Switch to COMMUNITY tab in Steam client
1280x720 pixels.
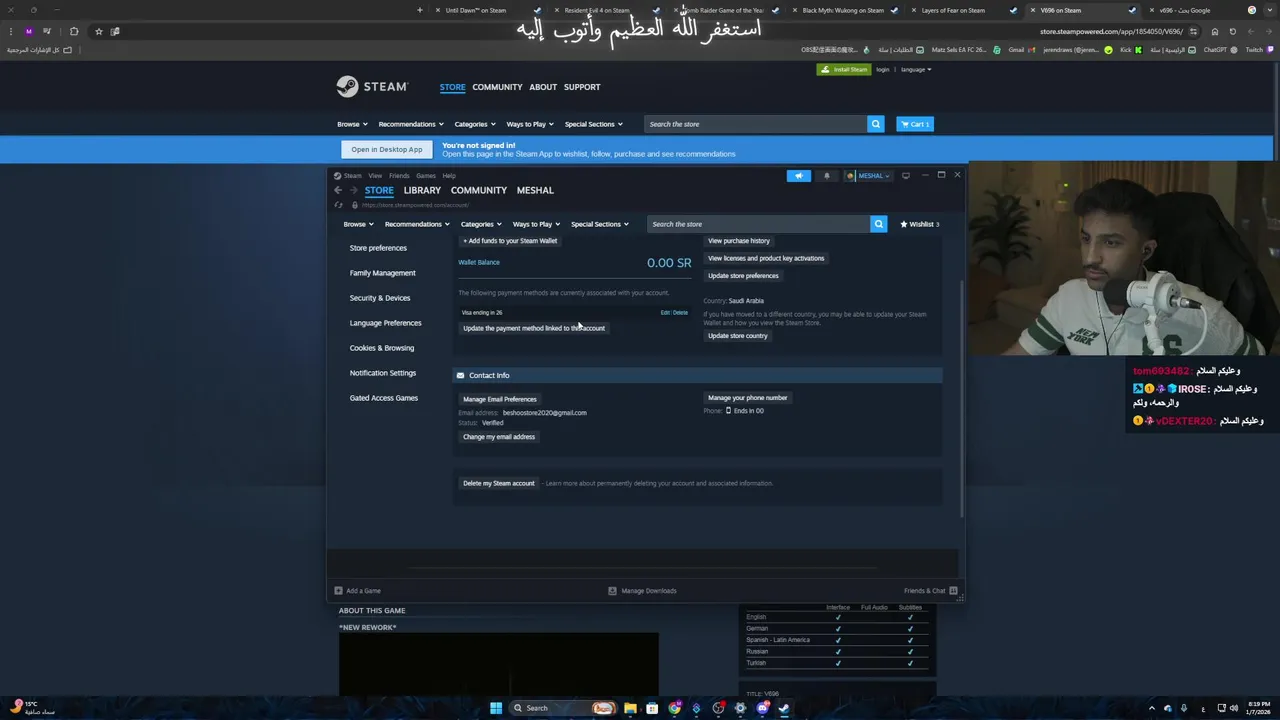tap(479, 190)
